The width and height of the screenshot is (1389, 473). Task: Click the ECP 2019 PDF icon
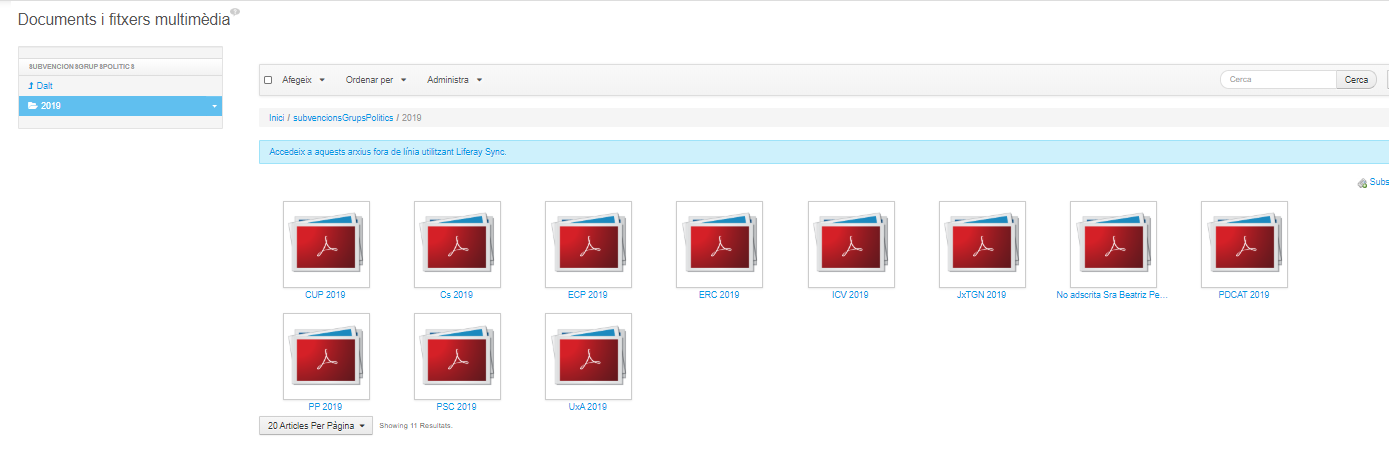tap(588, 245)
